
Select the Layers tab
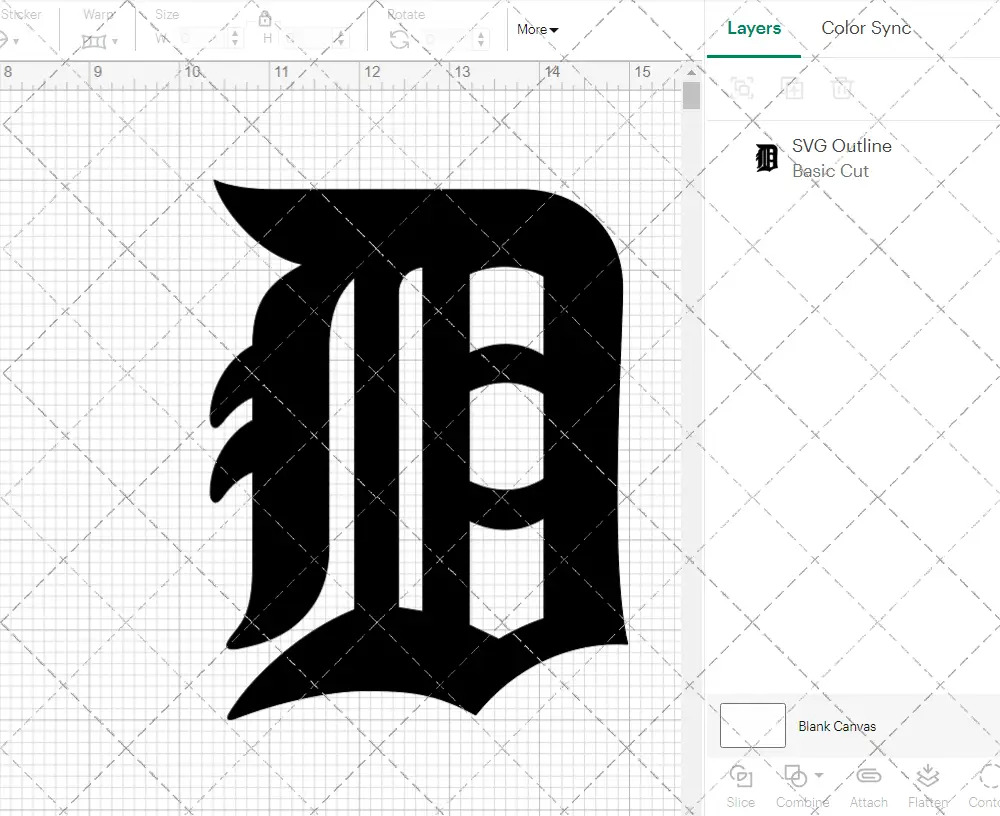(754, 28)
